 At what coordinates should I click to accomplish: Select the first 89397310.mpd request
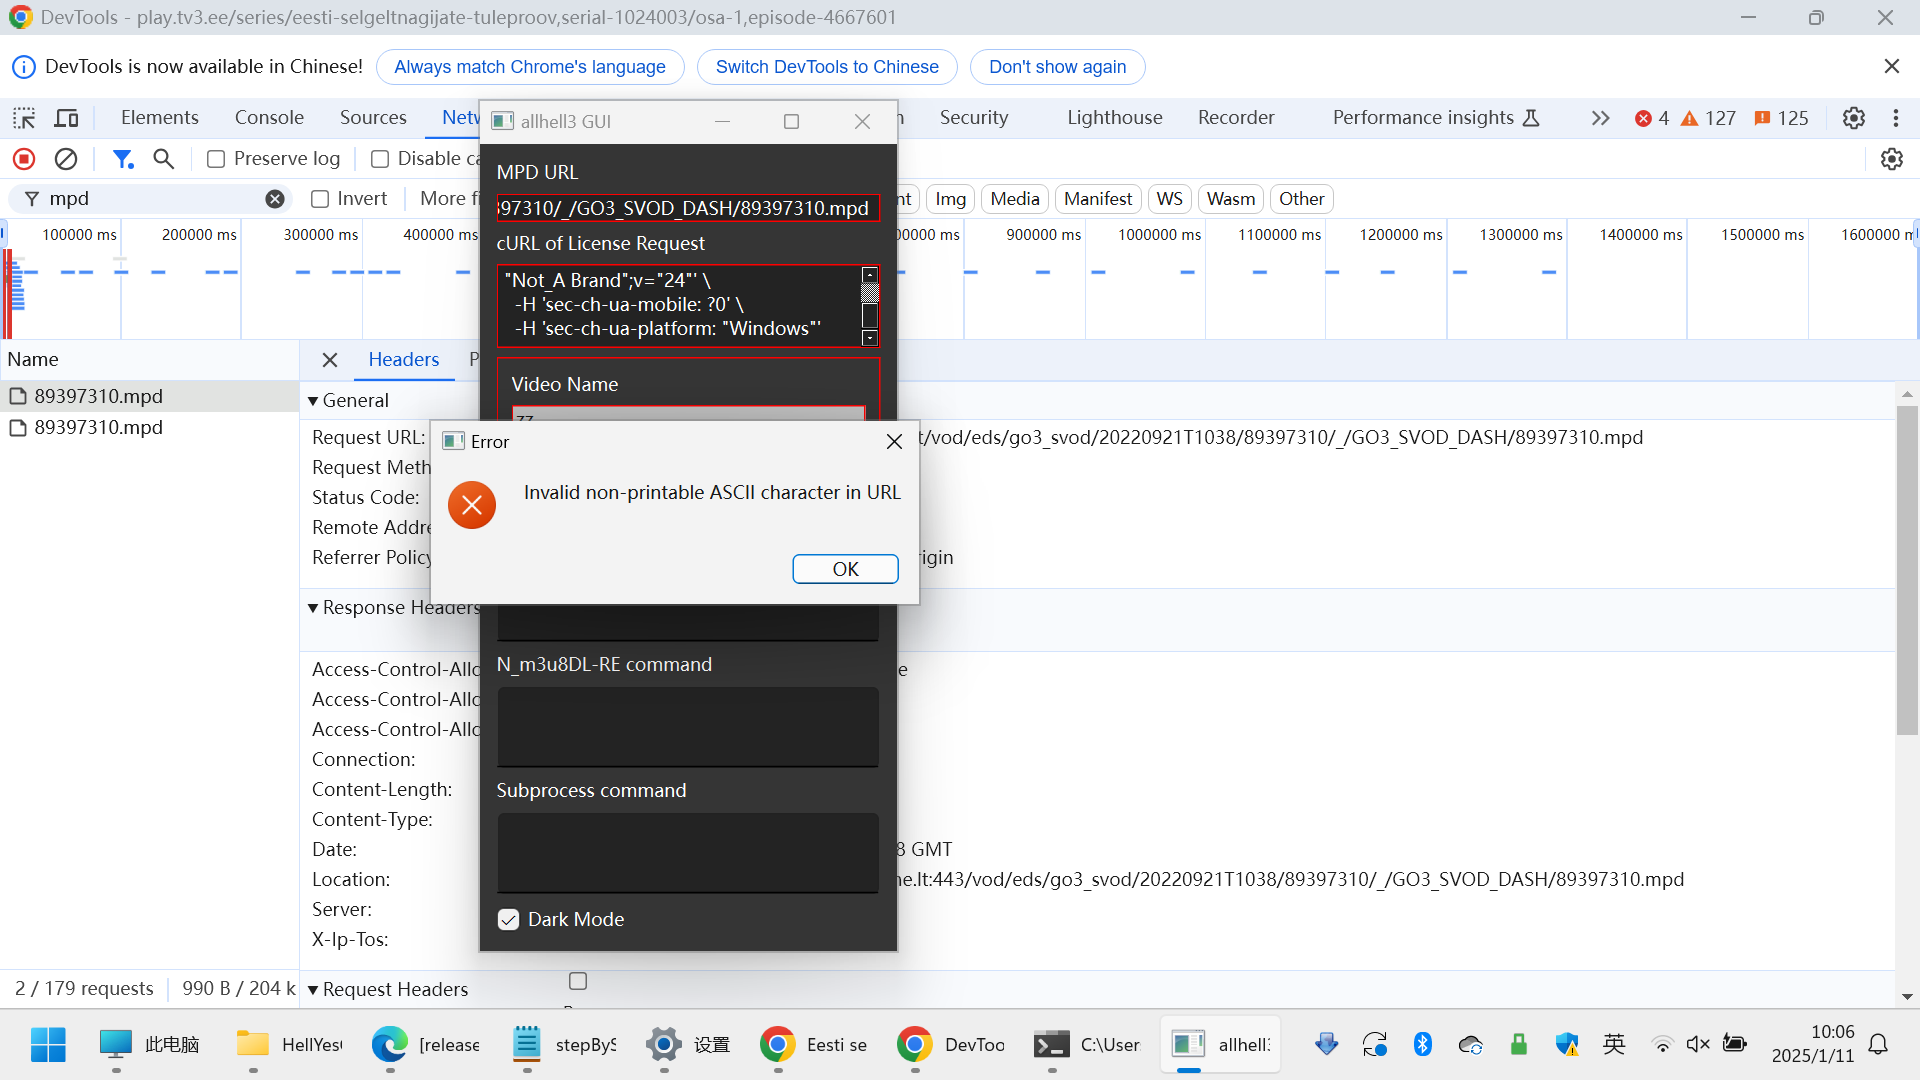point(98,397)
